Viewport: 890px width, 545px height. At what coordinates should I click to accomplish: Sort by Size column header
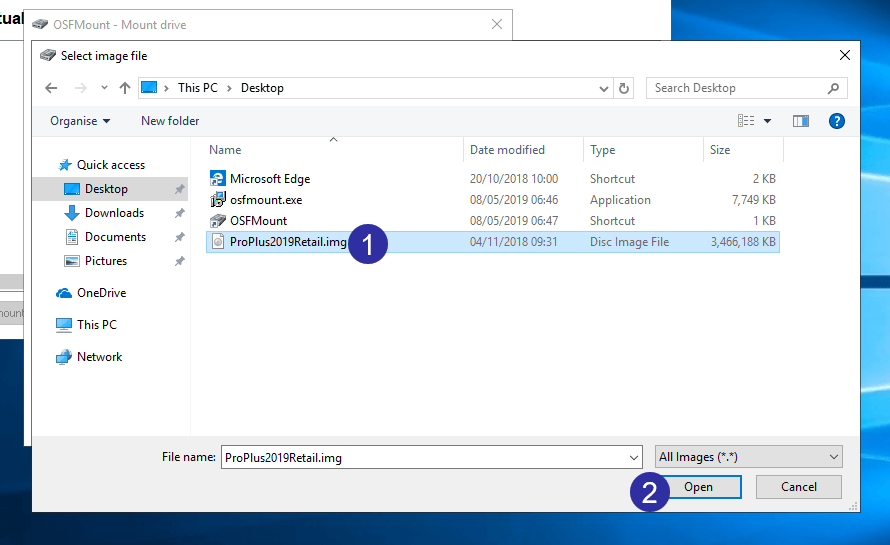pyautogui.click(x=720, y=150)
